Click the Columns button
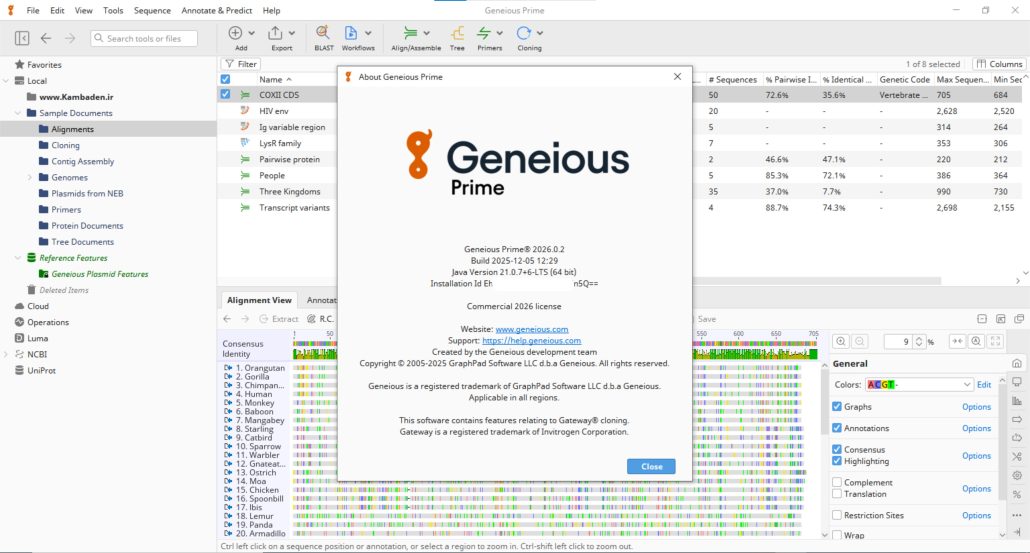Screen dimensions: 1030x553 998,64
